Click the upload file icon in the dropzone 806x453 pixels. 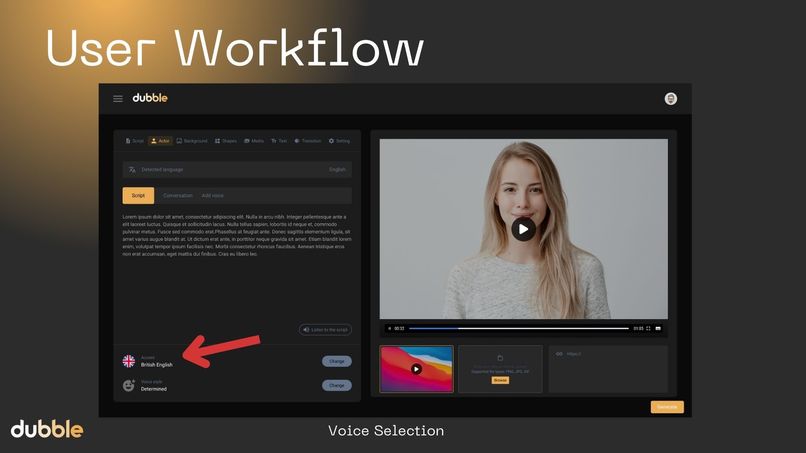tap(500, 358)
